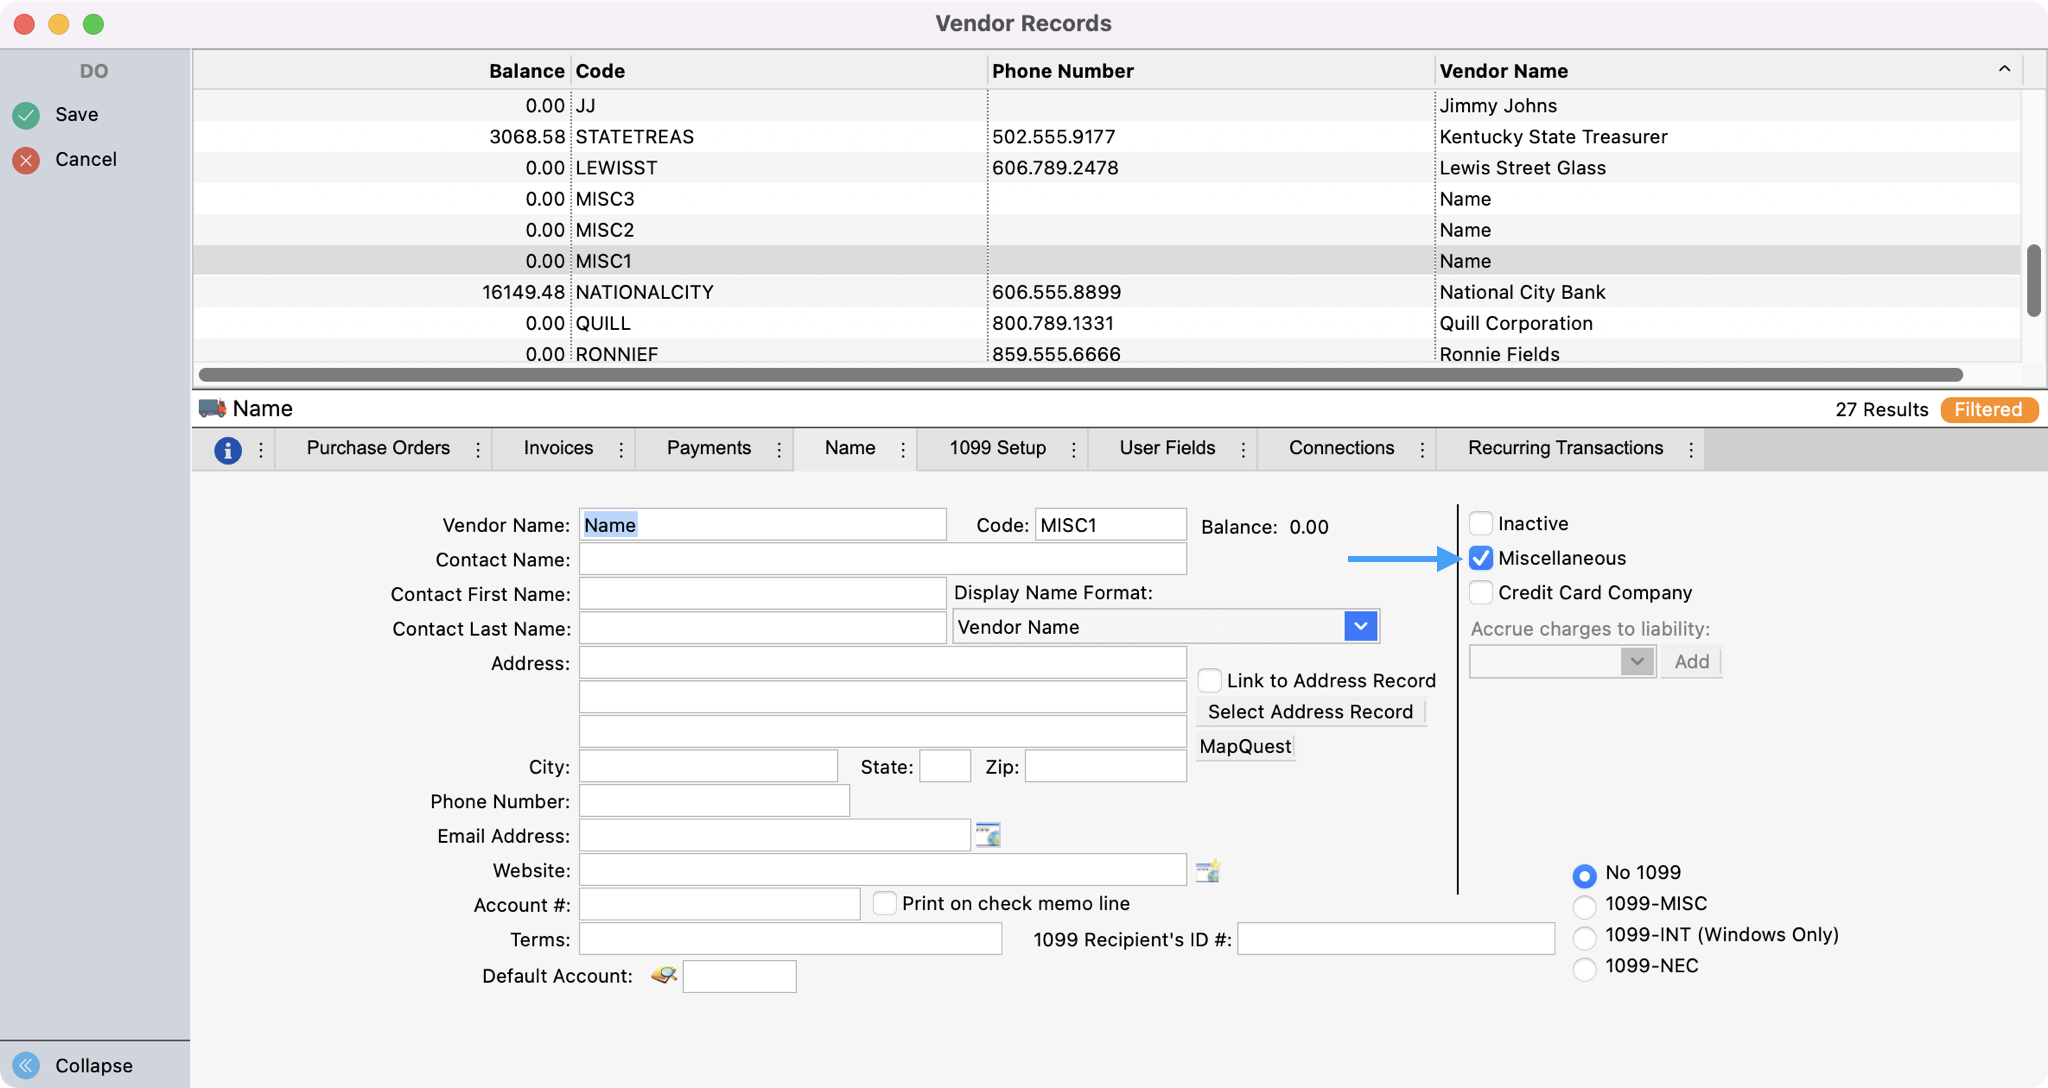Open Accrue charges to liability dropdown
The image size is (2048, 1088).
(x=1636, y=661)
